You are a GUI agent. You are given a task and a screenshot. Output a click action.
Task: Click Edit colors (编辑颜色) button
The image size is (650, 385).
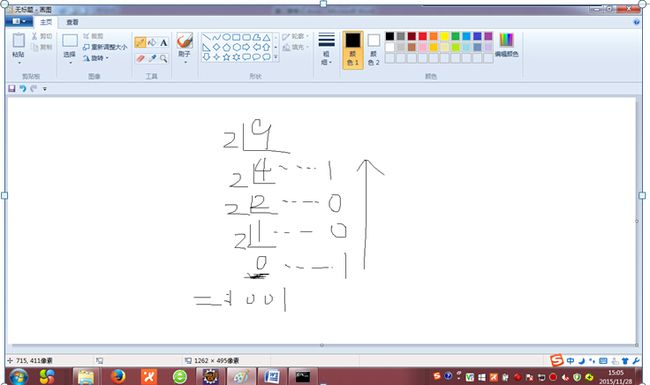[x=507, y=45]
